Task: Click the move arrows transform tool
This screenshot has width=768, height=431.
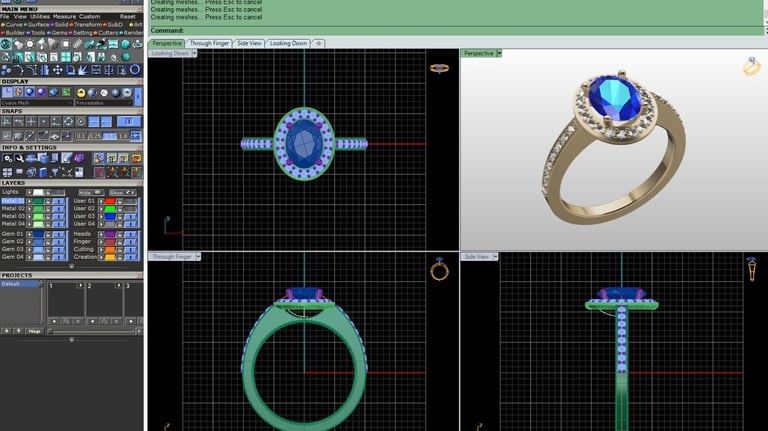Action: (x=58, y=70)
